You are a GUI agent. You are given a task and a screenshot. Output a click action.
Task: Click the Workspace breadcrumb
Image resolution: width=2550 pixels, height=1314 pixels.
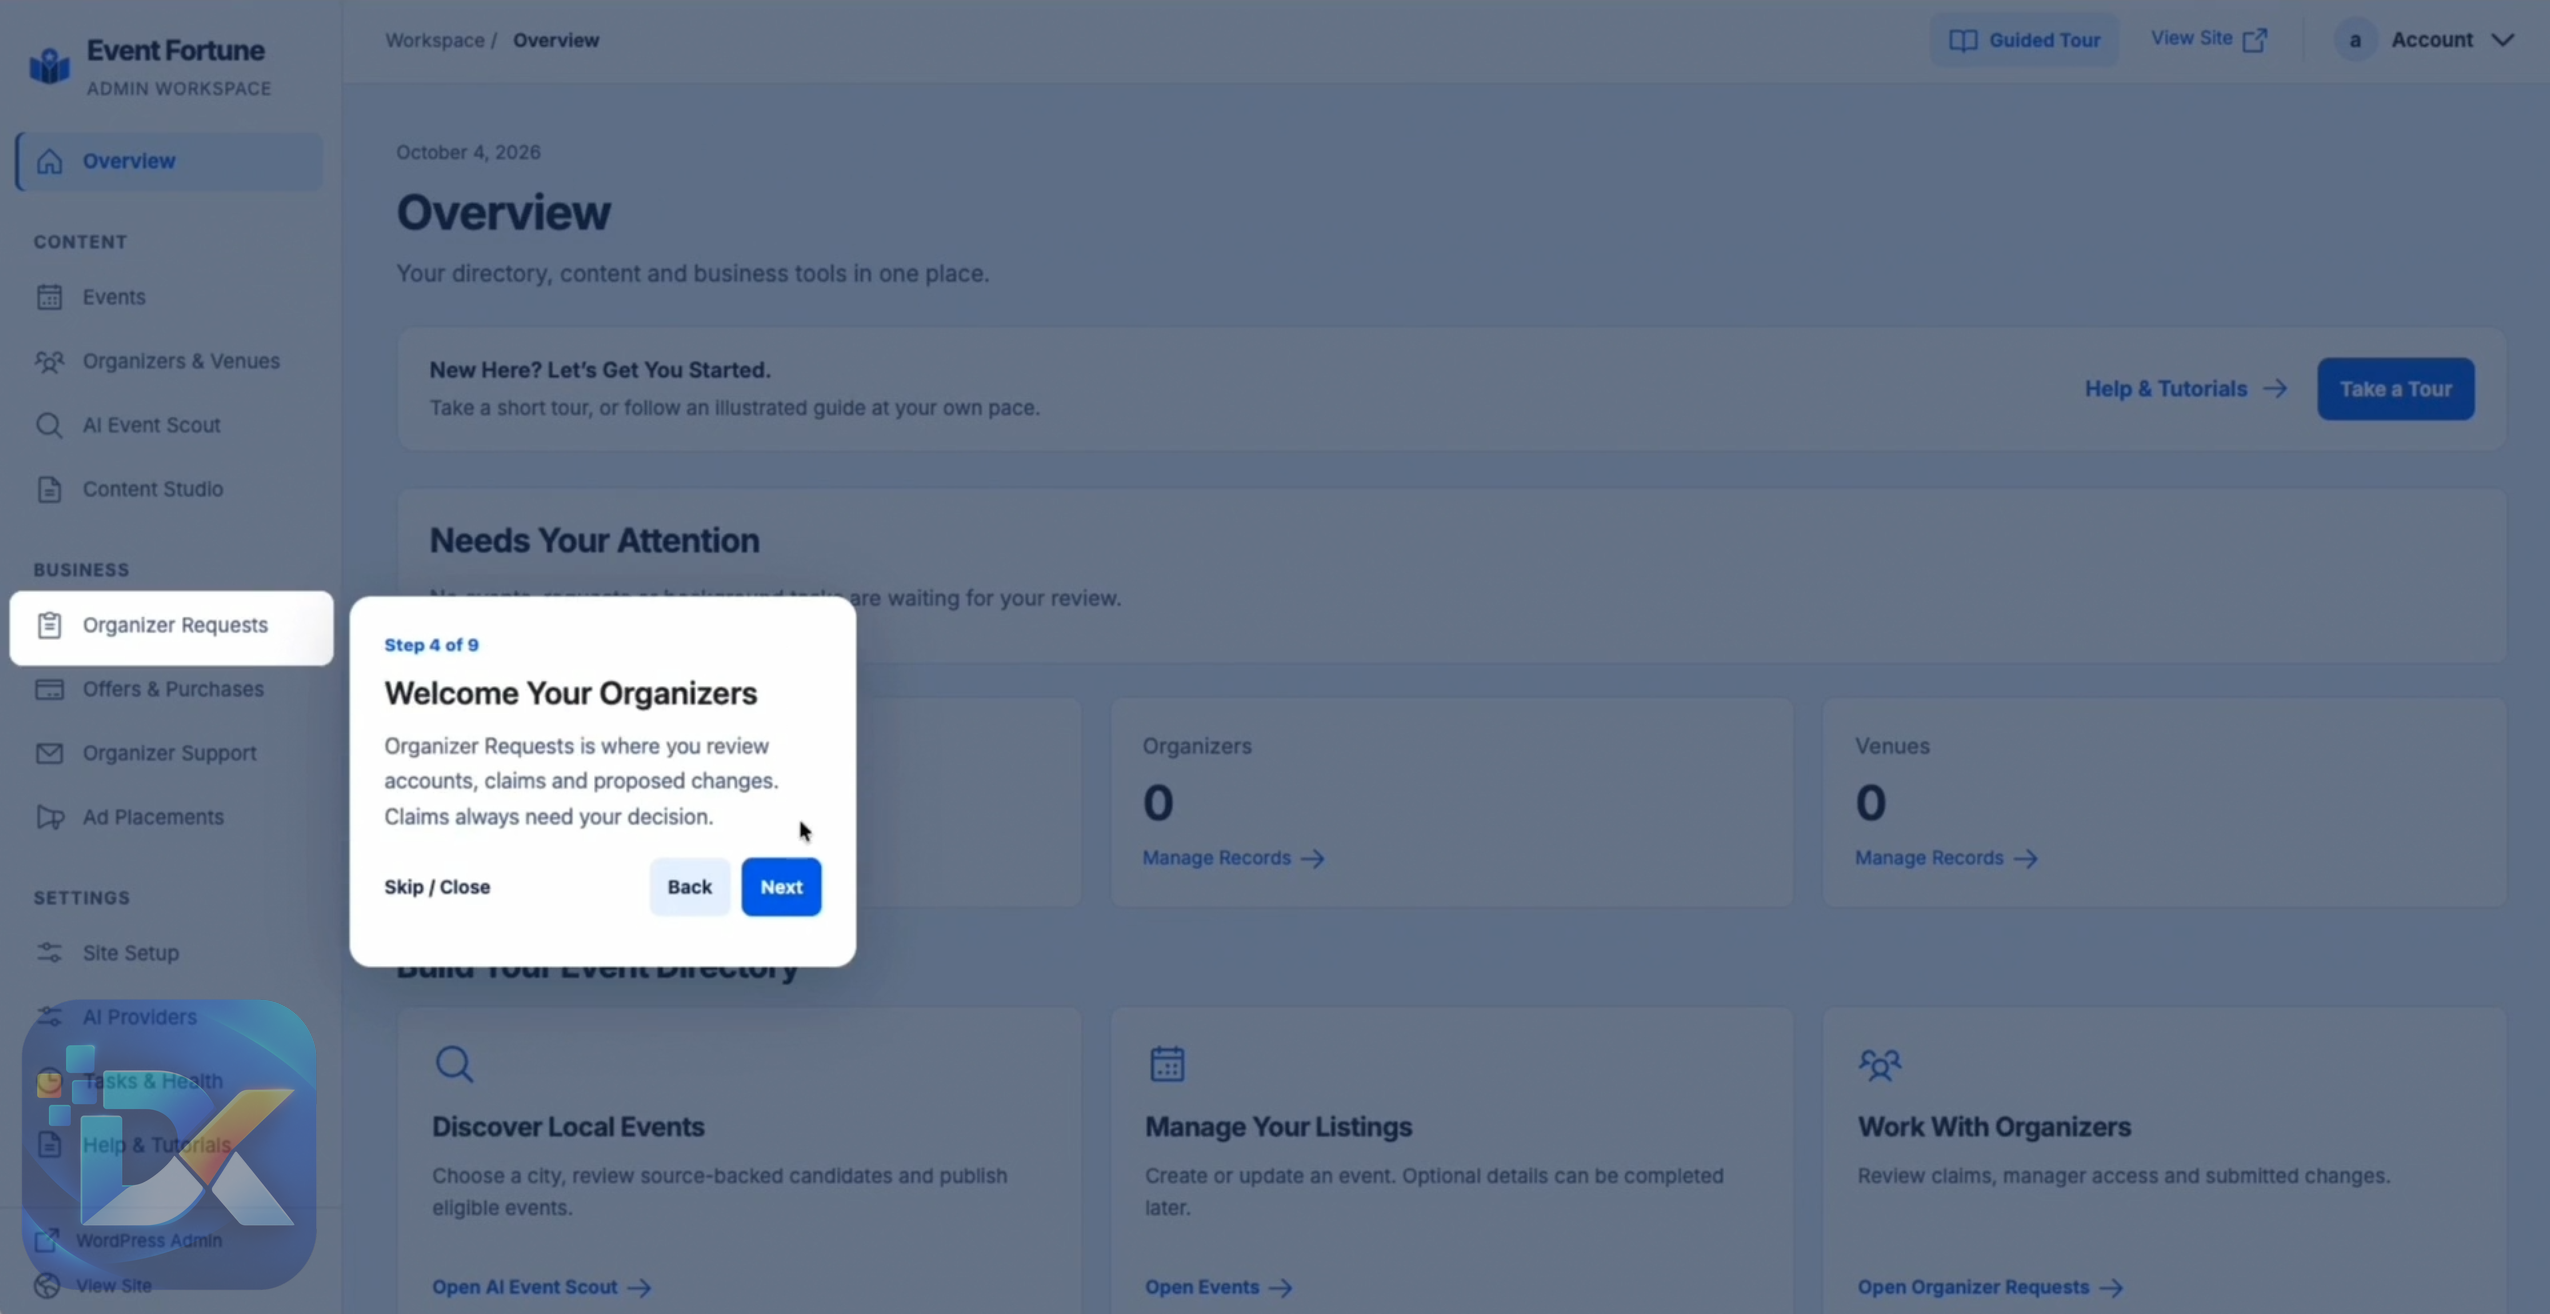pos(434,40)
